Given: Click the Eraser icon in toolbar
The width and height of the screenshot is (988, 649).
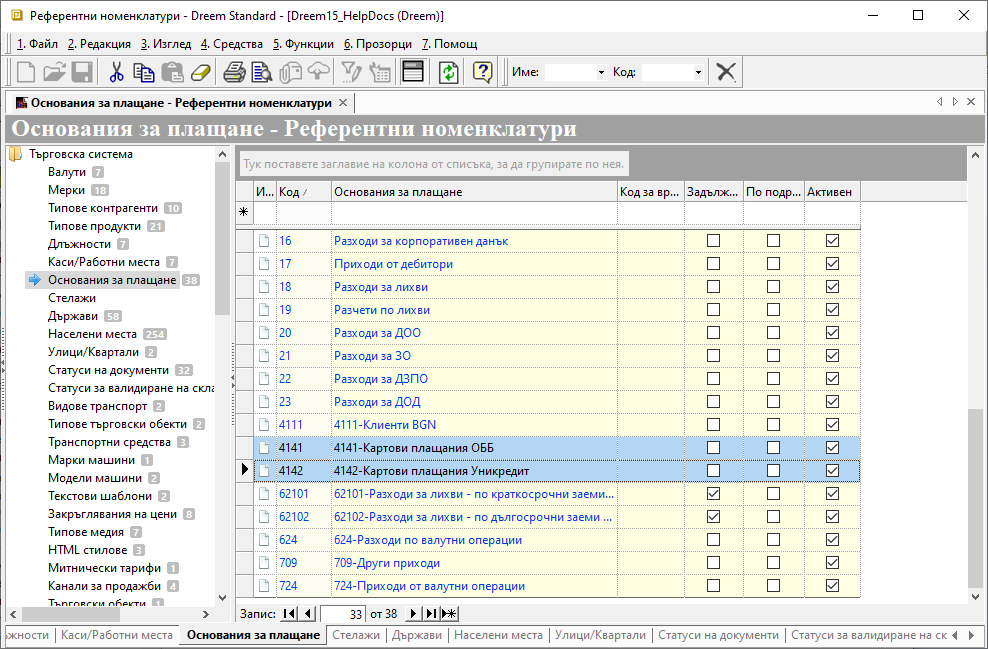Looking at the screenshot, I should click(201, 72).
